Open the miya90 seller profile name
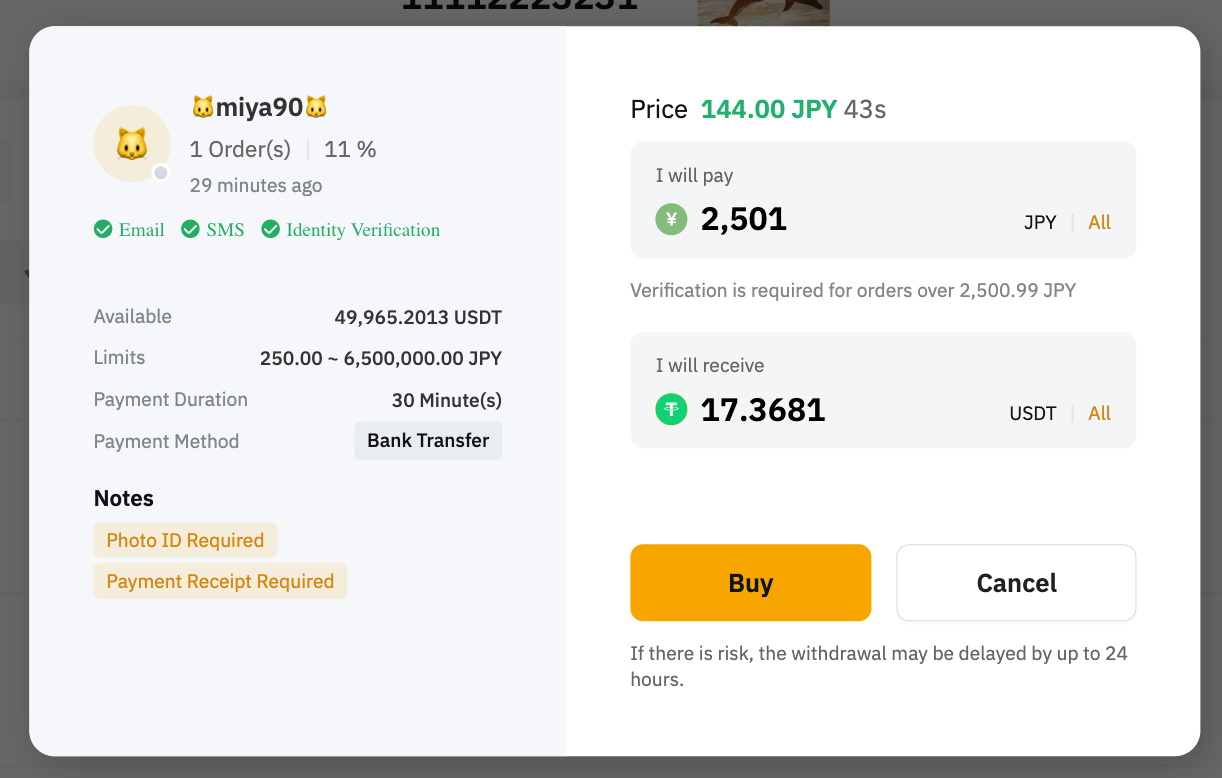The width and height of the screenshot is (1222, 778). coord(260,107)
